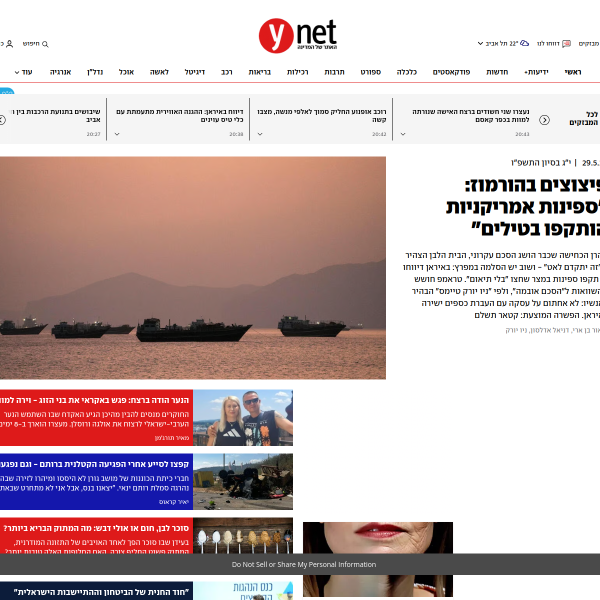Image resolution: width=600 pixels, height=600 pixels.
Task: Click the main story ships-at-sunset image
Action: click(x=193, y=268)
